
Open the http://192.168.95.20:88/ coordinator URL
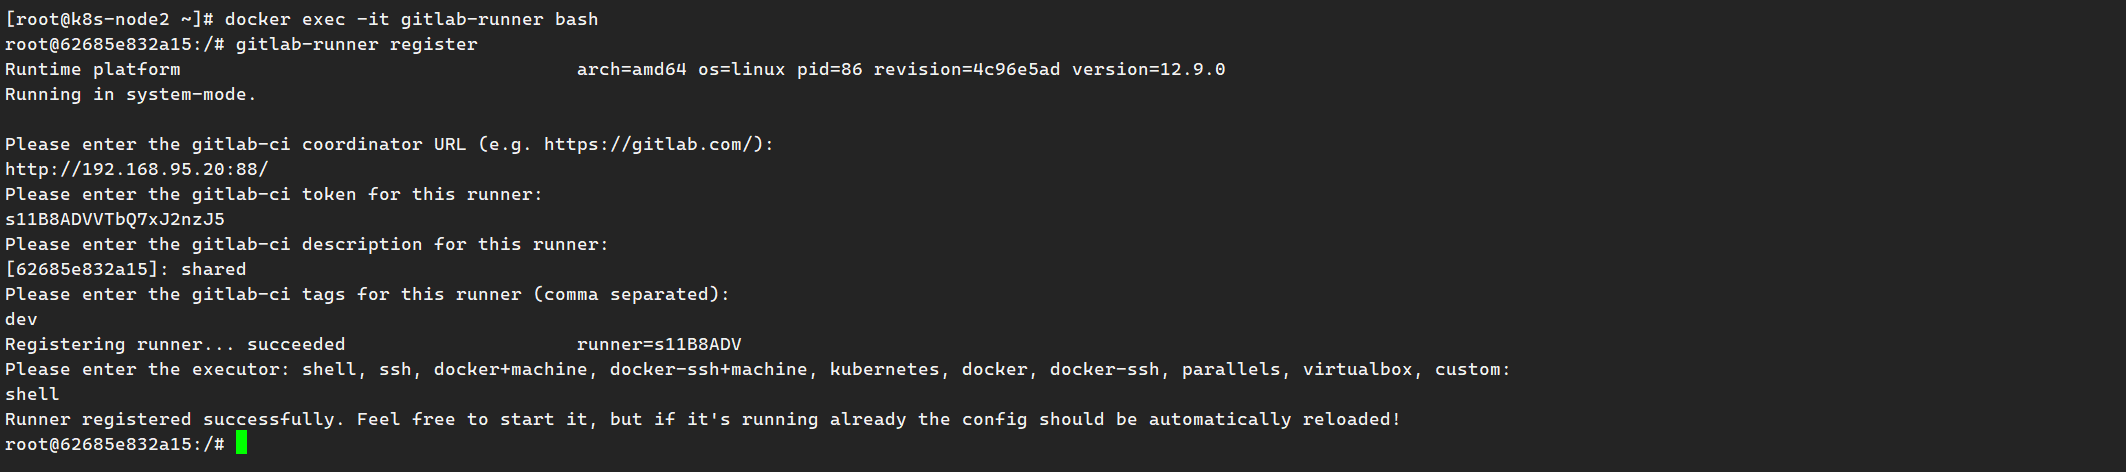tap(137, 169)
